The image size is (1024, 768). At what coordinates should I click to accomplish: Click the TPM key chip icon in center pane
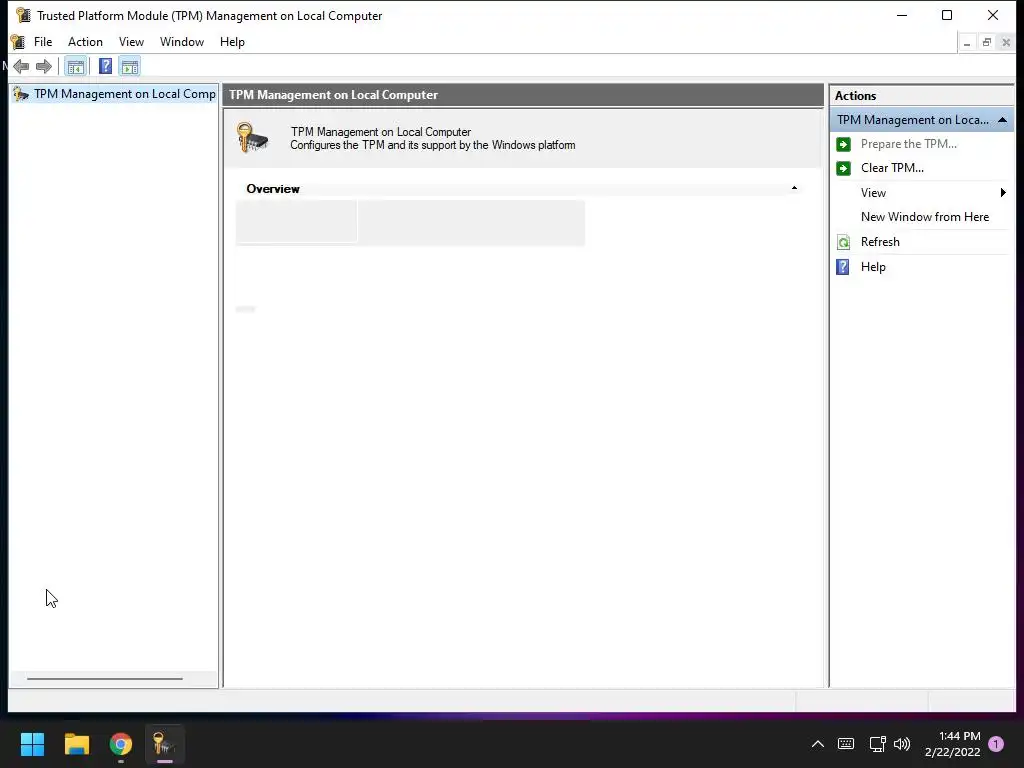pos(253,138)
